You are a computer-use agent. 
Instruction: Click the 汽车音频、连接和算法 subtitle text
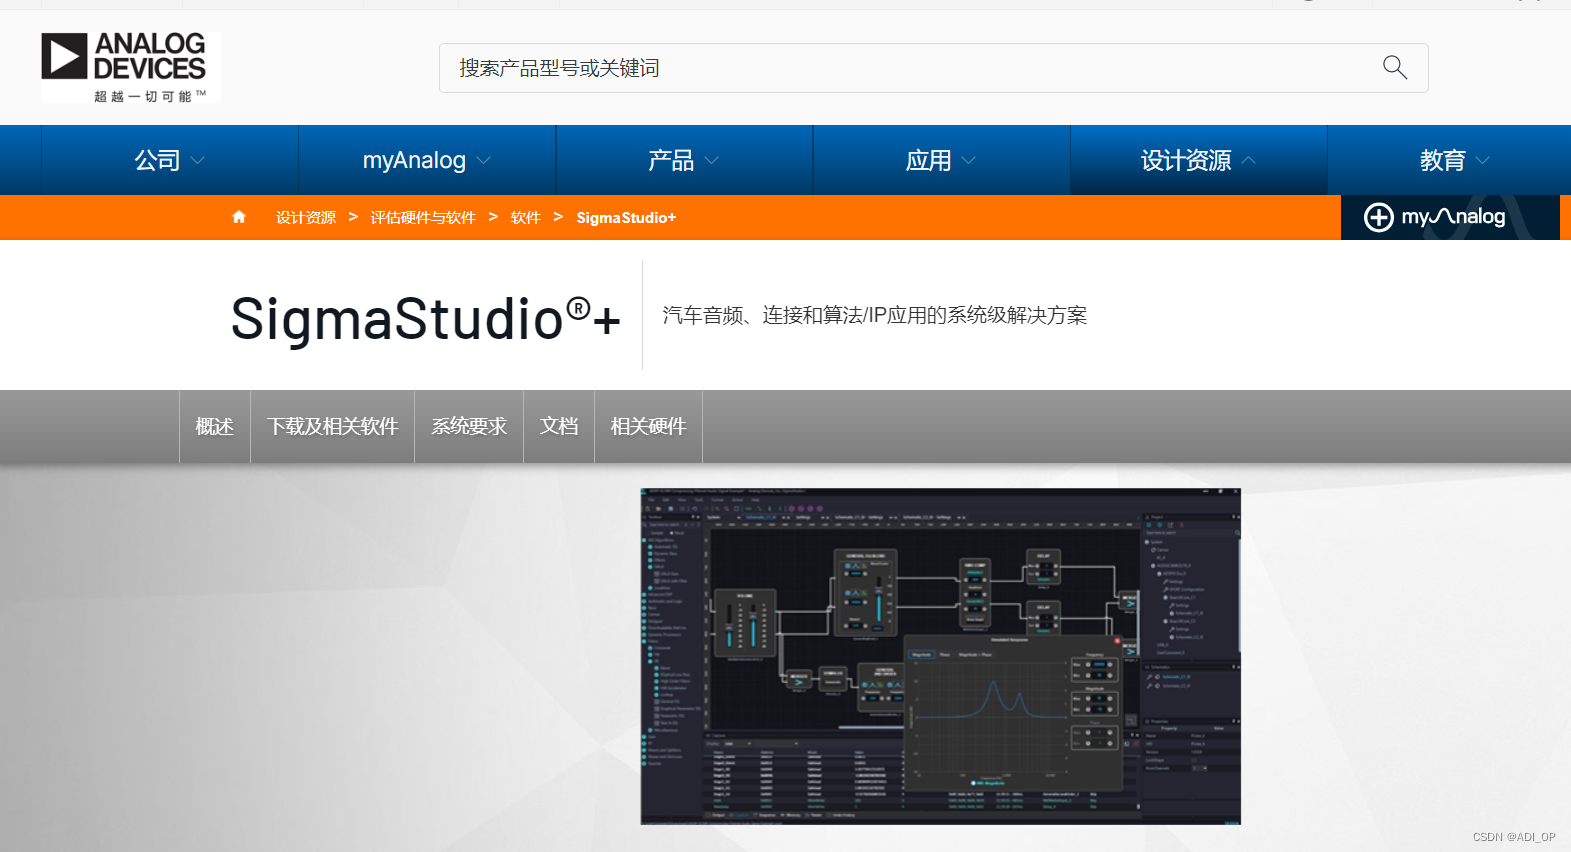coord(875,315)
